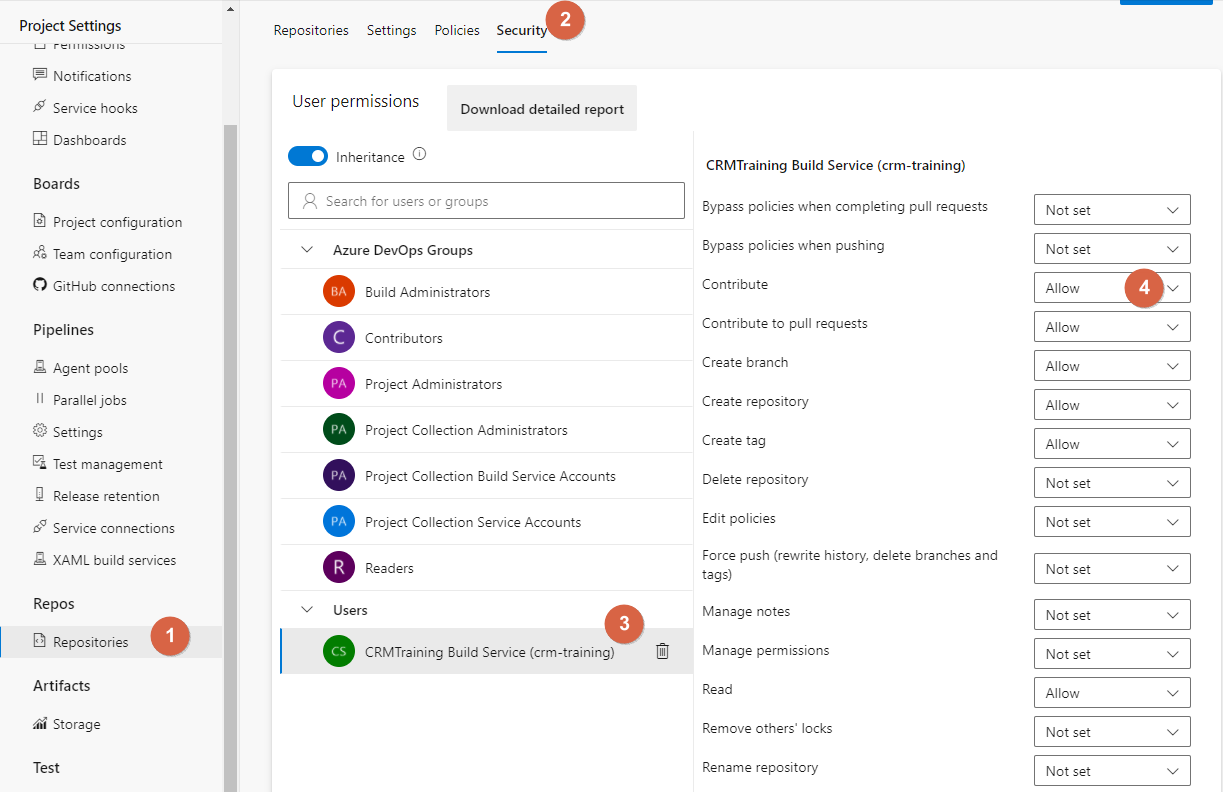Select the Build Administrators group row
This screenshot has height=792, width=1223.
coord(486,292)
